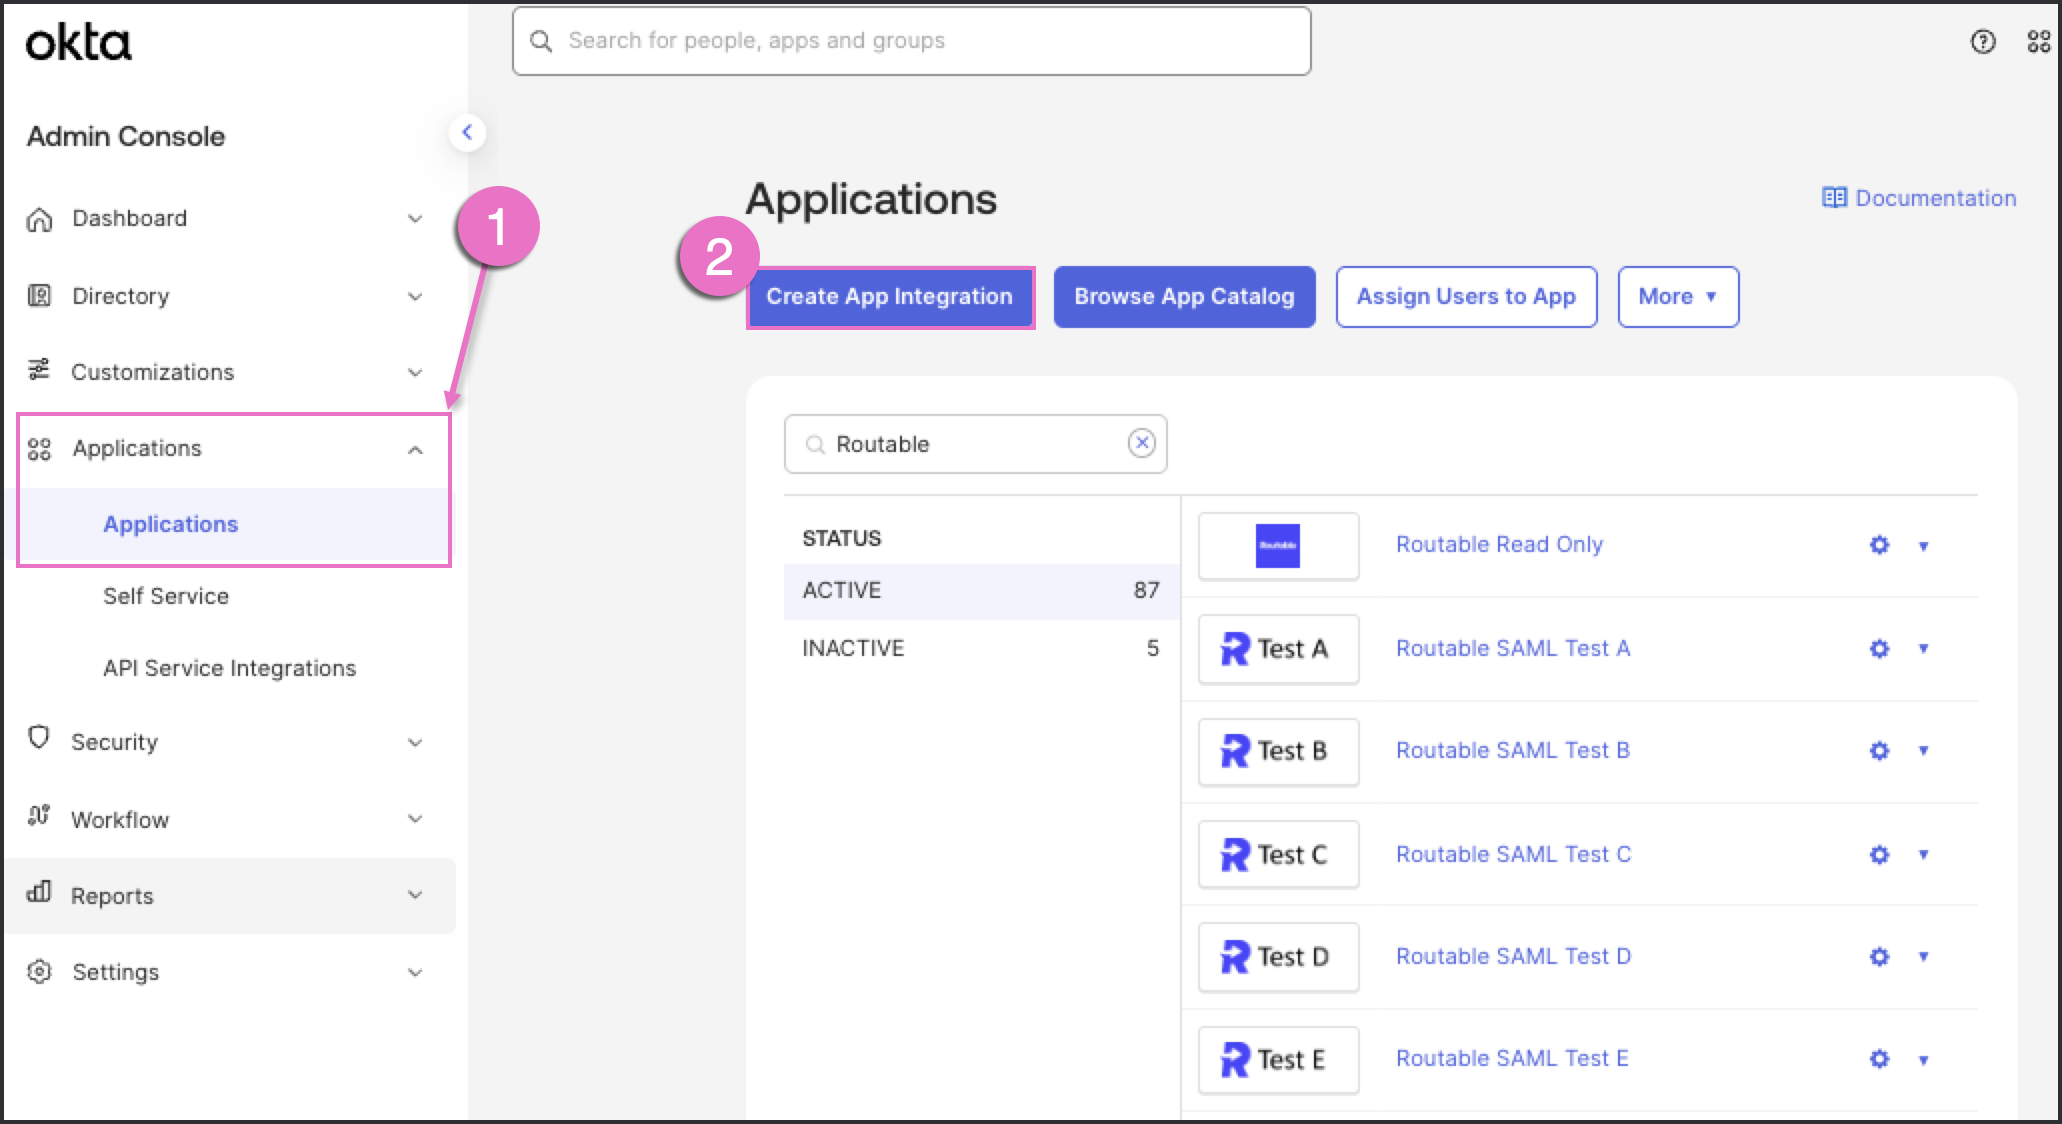Collapse the Applications section chevron
Image resolution: width=2062 pixels, height=1124 pixels.
tap(414, 449)
